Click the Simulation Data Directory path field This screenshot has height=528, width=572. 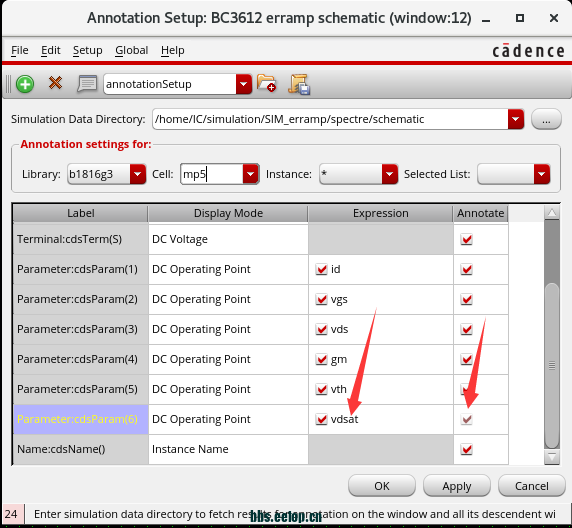[330, 119]
